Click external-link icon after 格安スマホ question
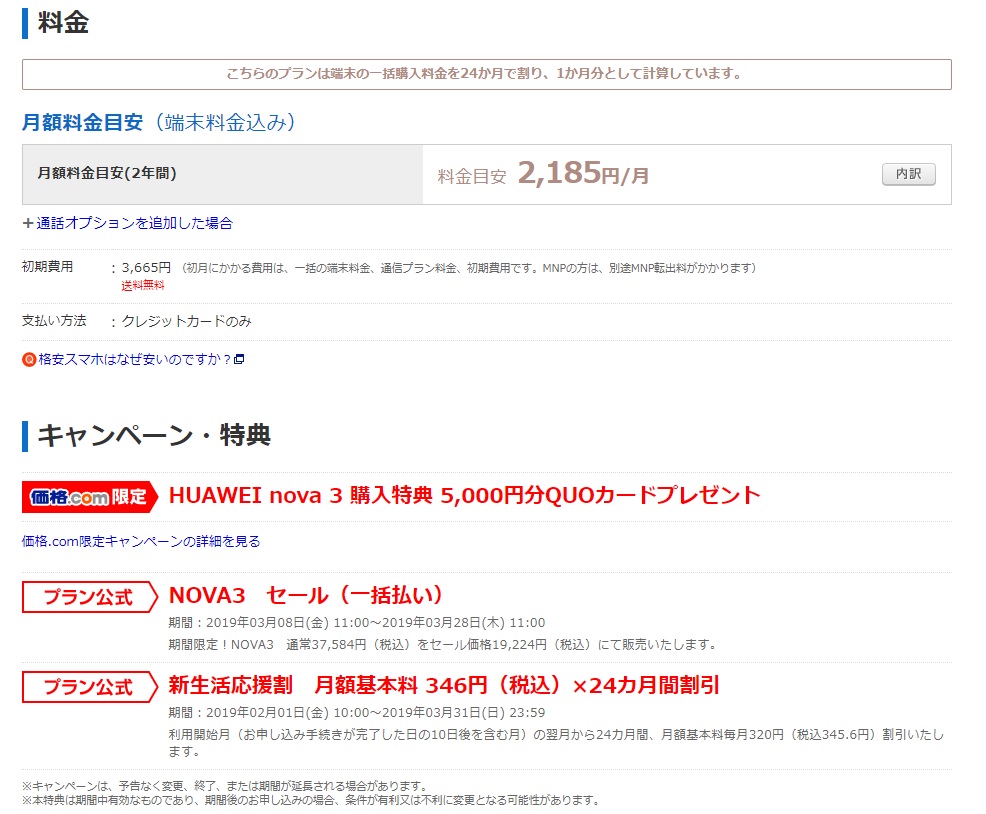Image resolution: width=986 pixels, height=814 pixels. [x=239, y=359]
